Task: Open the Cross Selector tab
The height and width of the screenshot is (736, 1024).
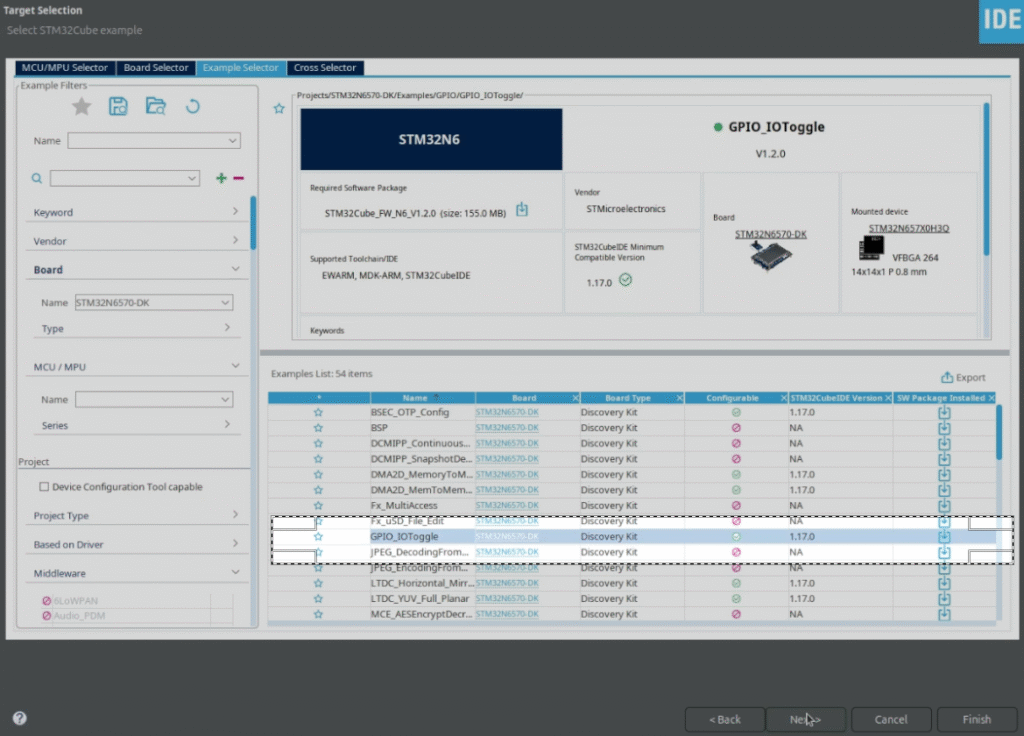Action: [325, 68]
